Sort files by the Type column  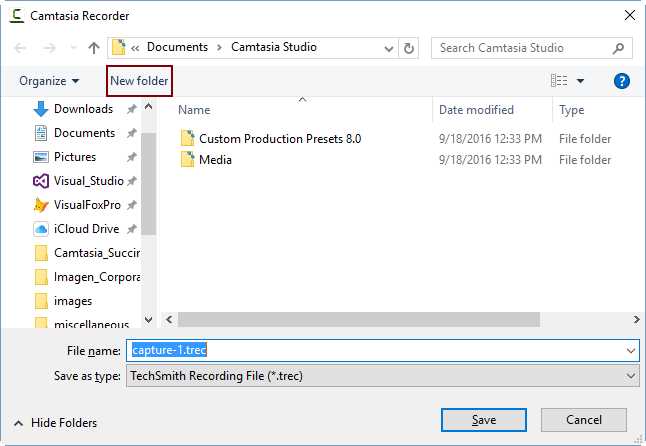[571, 110]
